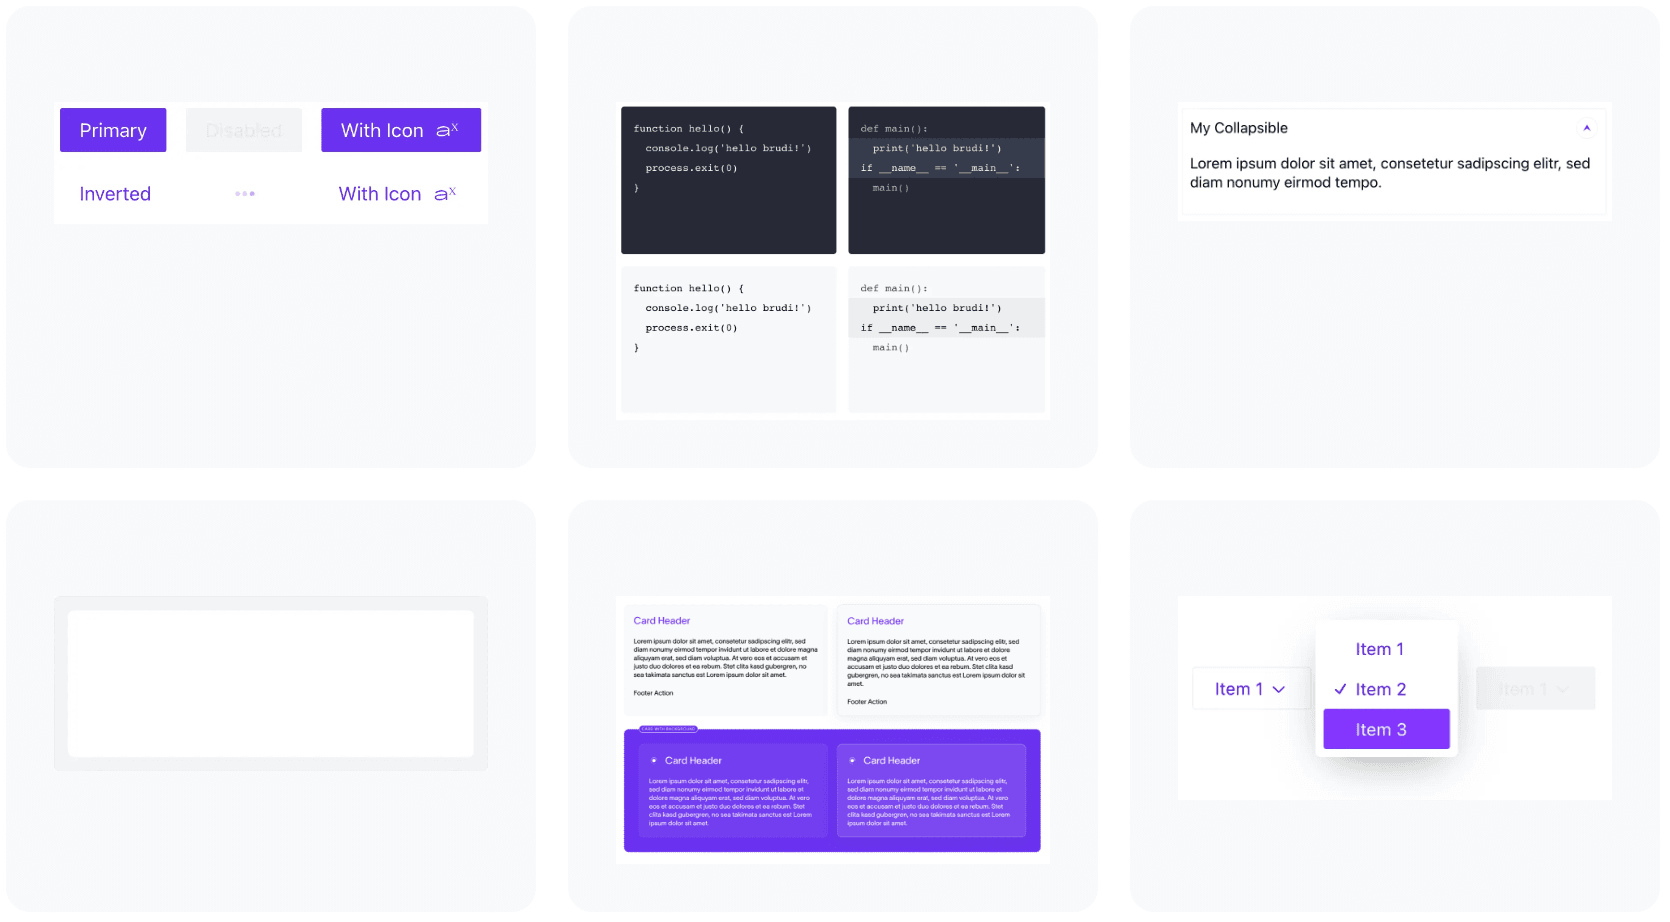Click the highlighted print line in dark Python code
Image resolution: width=1670 pixels, height=922 pixels.
937,148
